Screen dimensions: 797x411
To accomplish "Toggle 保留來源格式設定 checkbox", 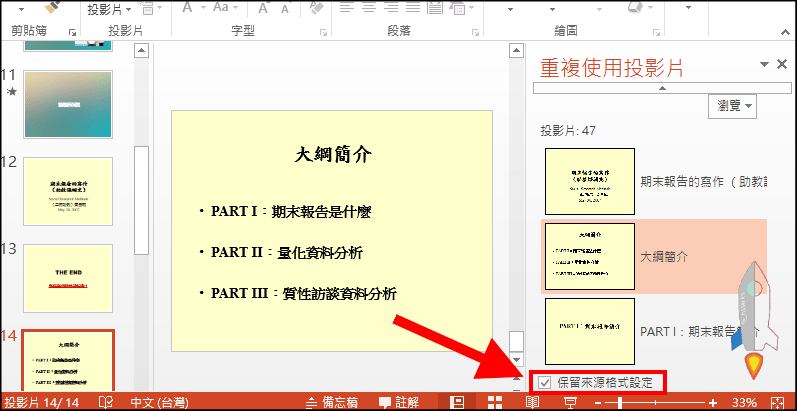I will pos(544,383).
